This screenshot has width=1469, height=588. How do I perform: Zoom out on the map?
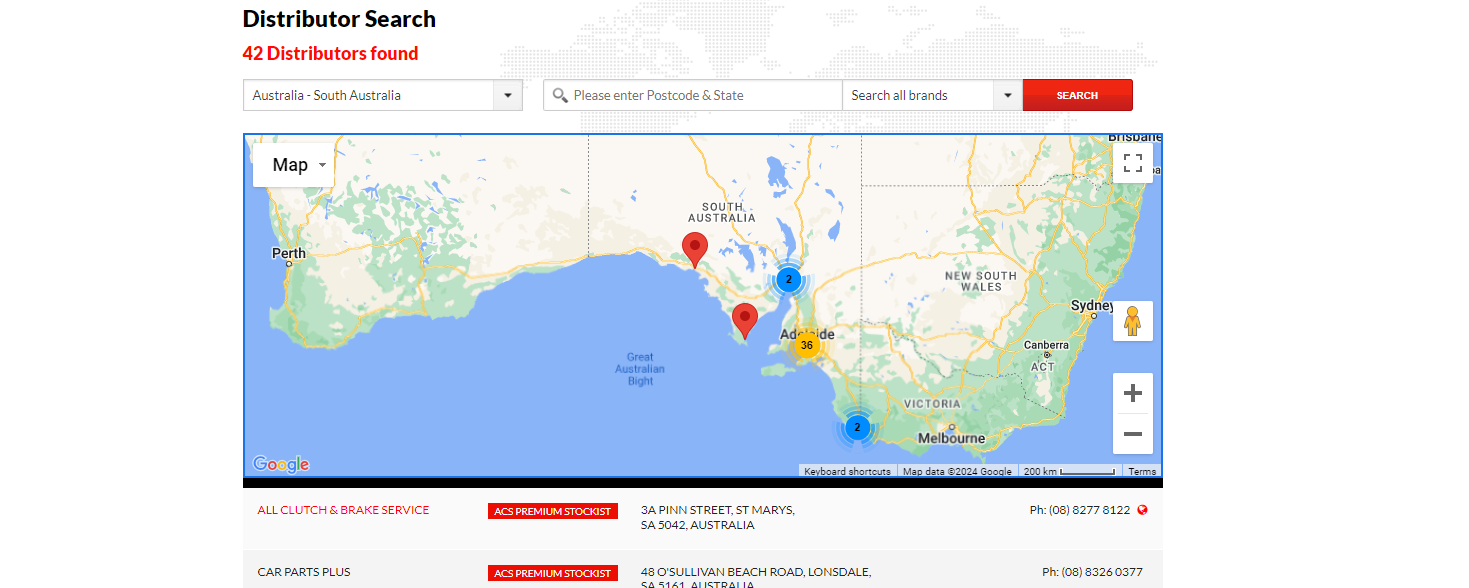[1133, 434]
